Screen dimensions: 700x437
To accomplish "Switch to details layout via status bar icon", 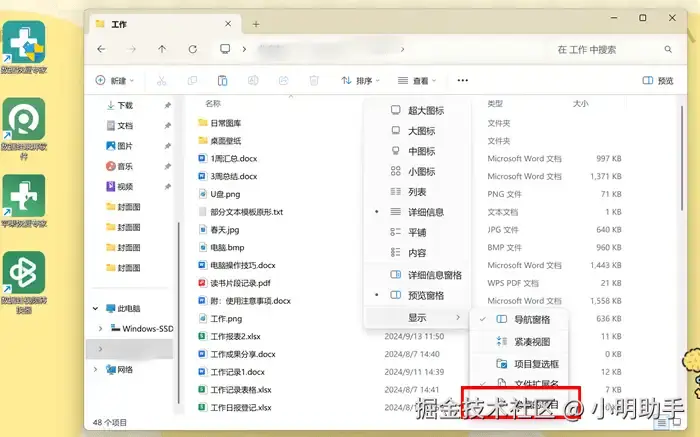I will pyautogui.click(x=662, y=422).
